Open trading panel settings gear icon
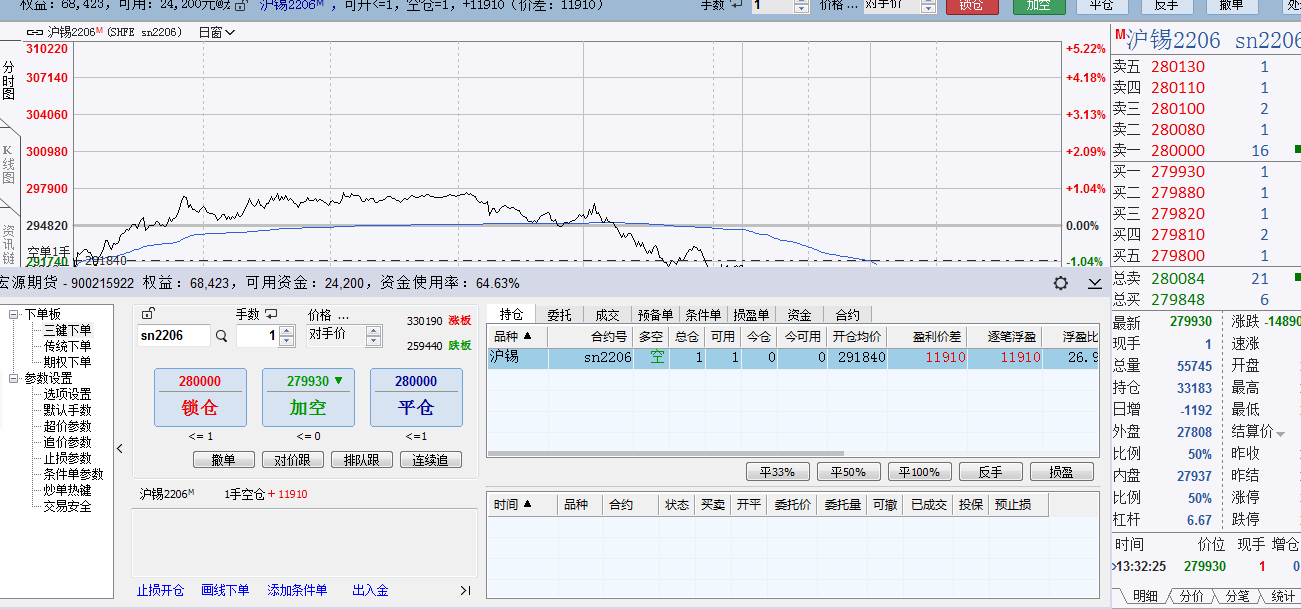This screenshot has width=1301, height=609. tap(1061, 283)
